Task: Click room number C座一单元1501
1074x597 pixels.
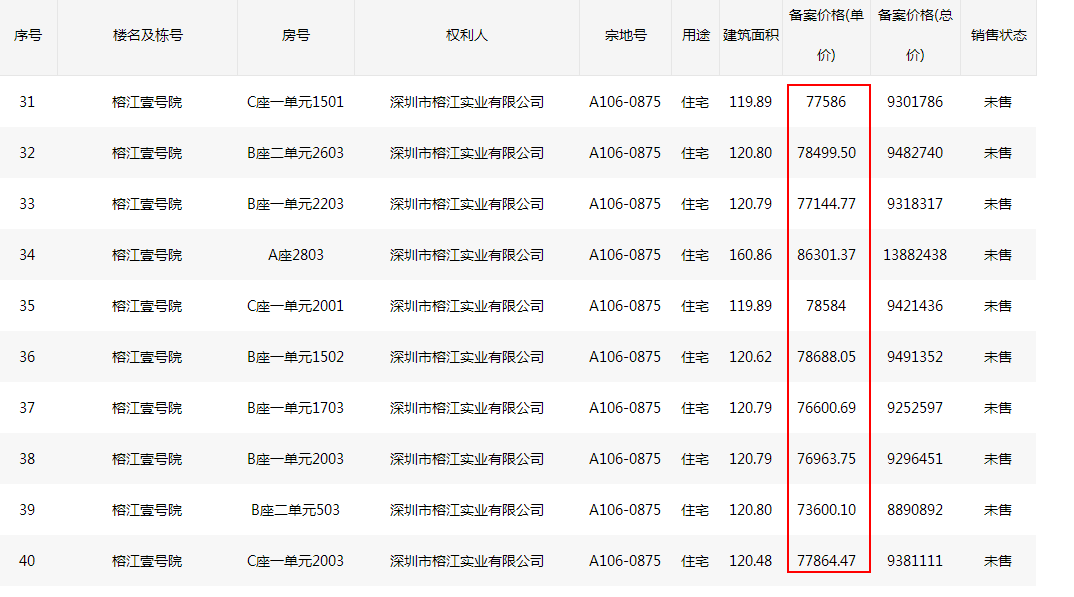Action: [x=295, y=102]
